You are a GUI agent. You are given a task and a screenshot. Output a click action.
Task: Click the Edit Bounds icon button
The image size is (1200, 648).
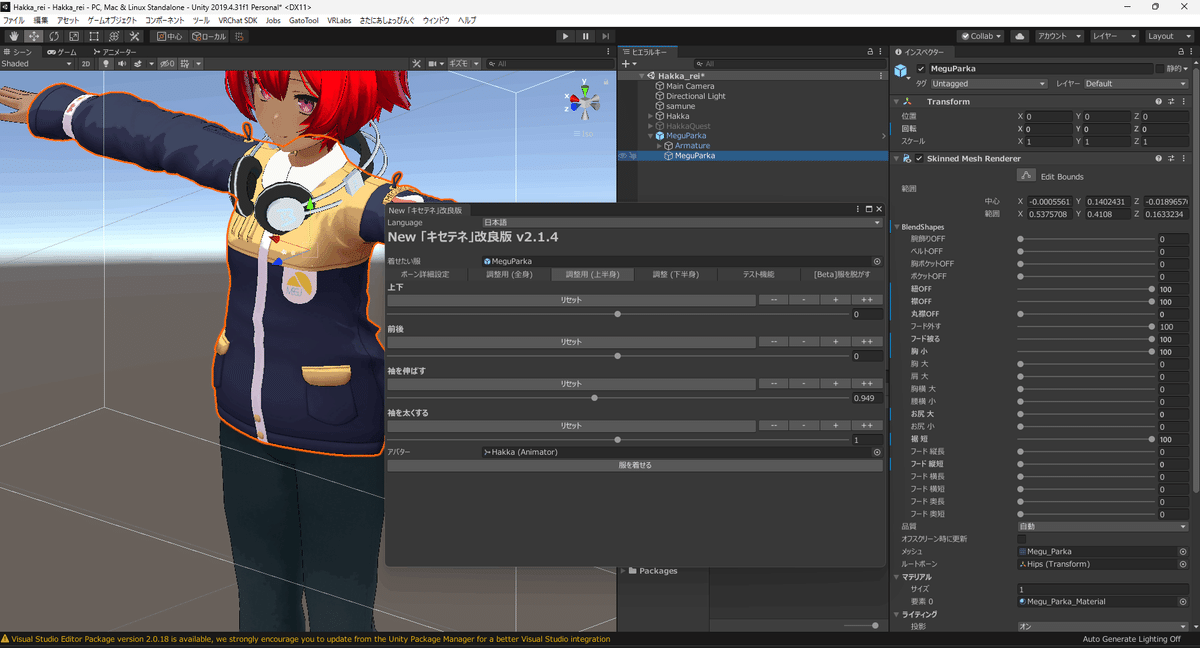pos(1026,176)
